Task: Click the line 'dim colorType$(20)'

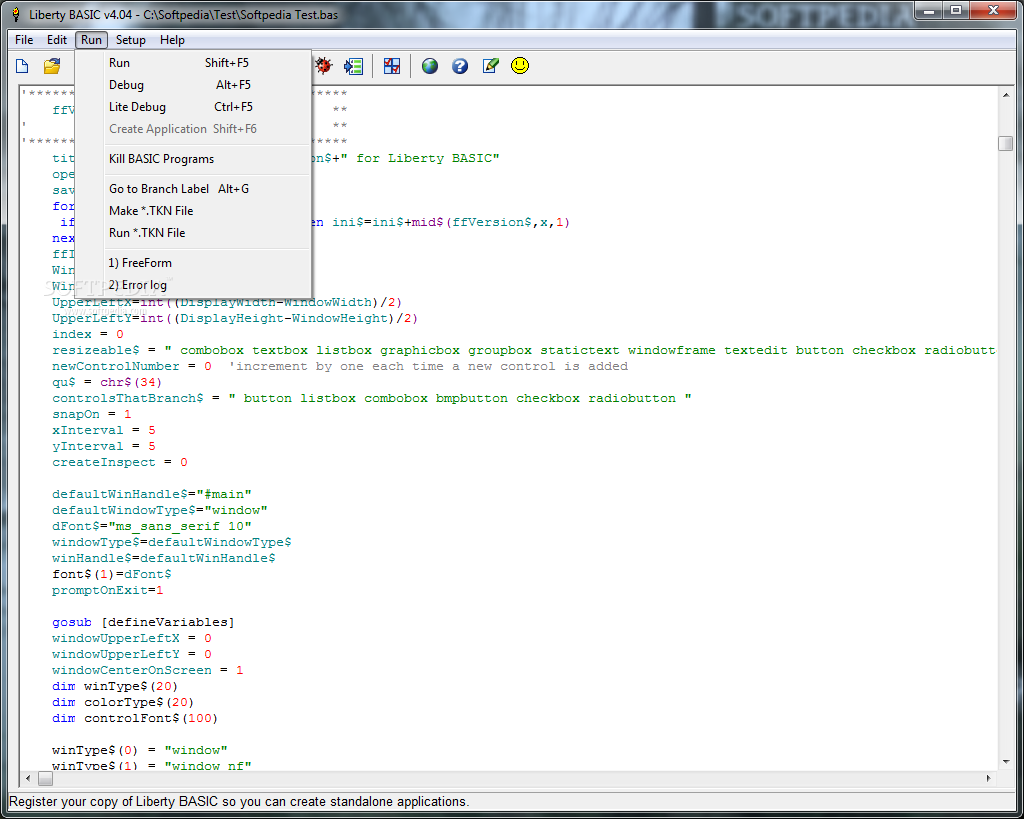Action: tap(123, 703)
